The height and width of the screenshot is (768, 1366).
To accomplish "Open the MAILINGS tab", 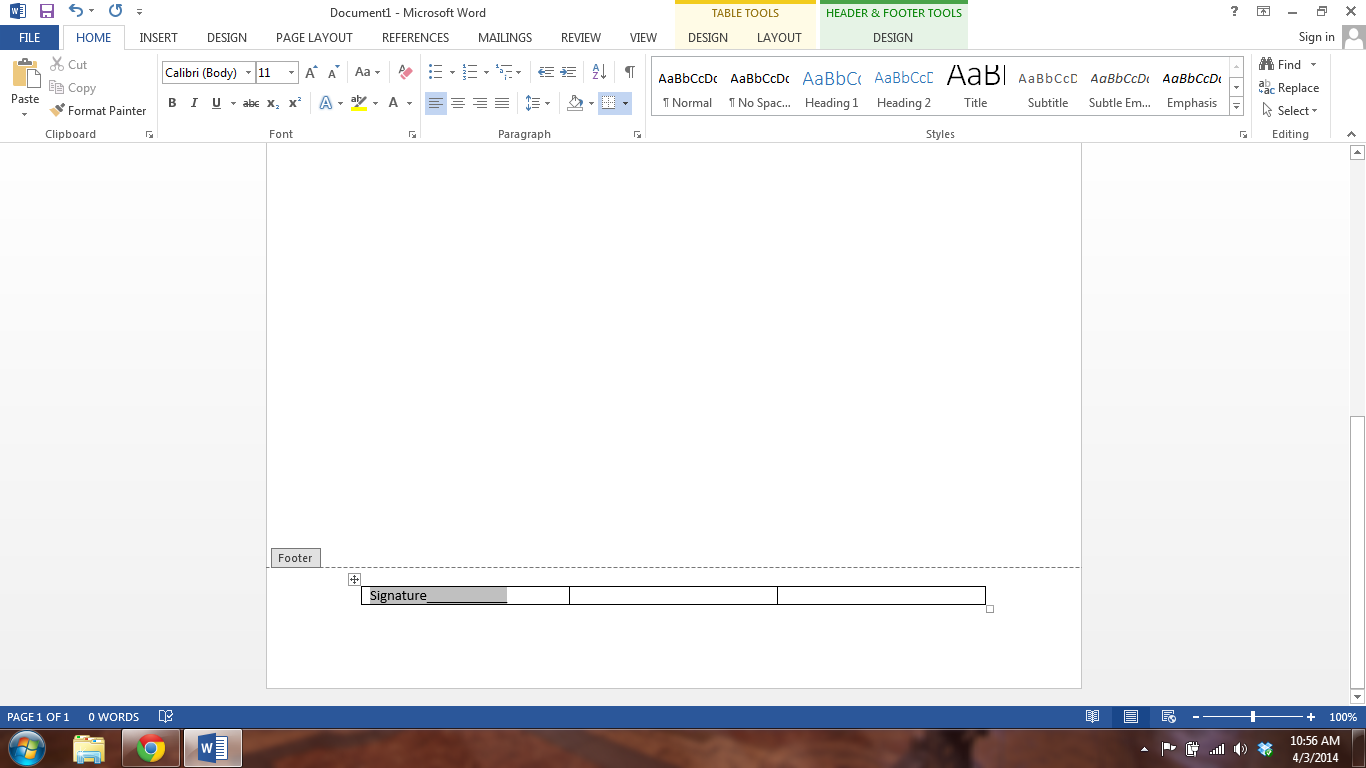I will click(505, 38).
